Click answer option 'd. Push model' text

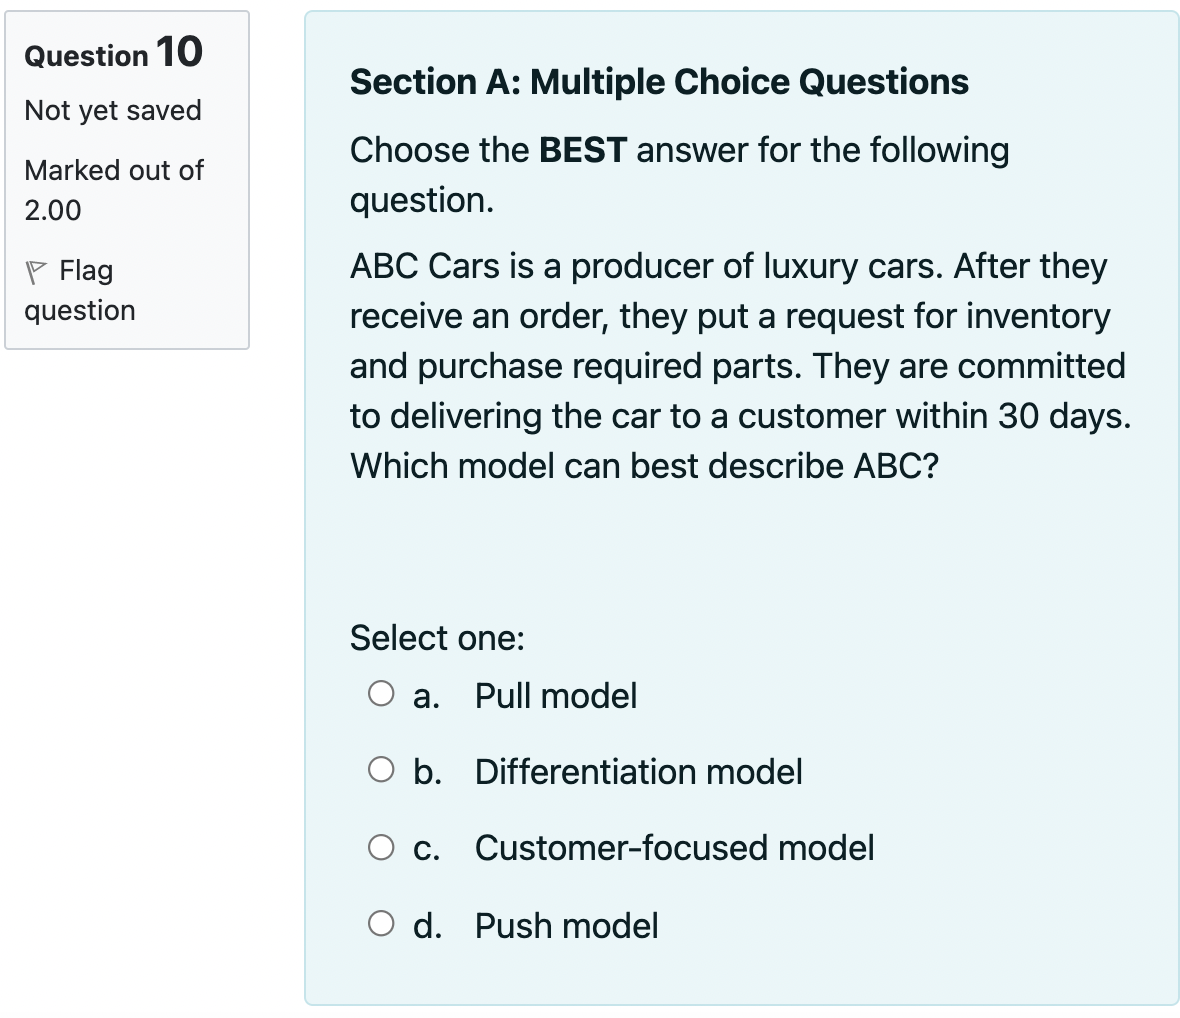pos(566,926)
